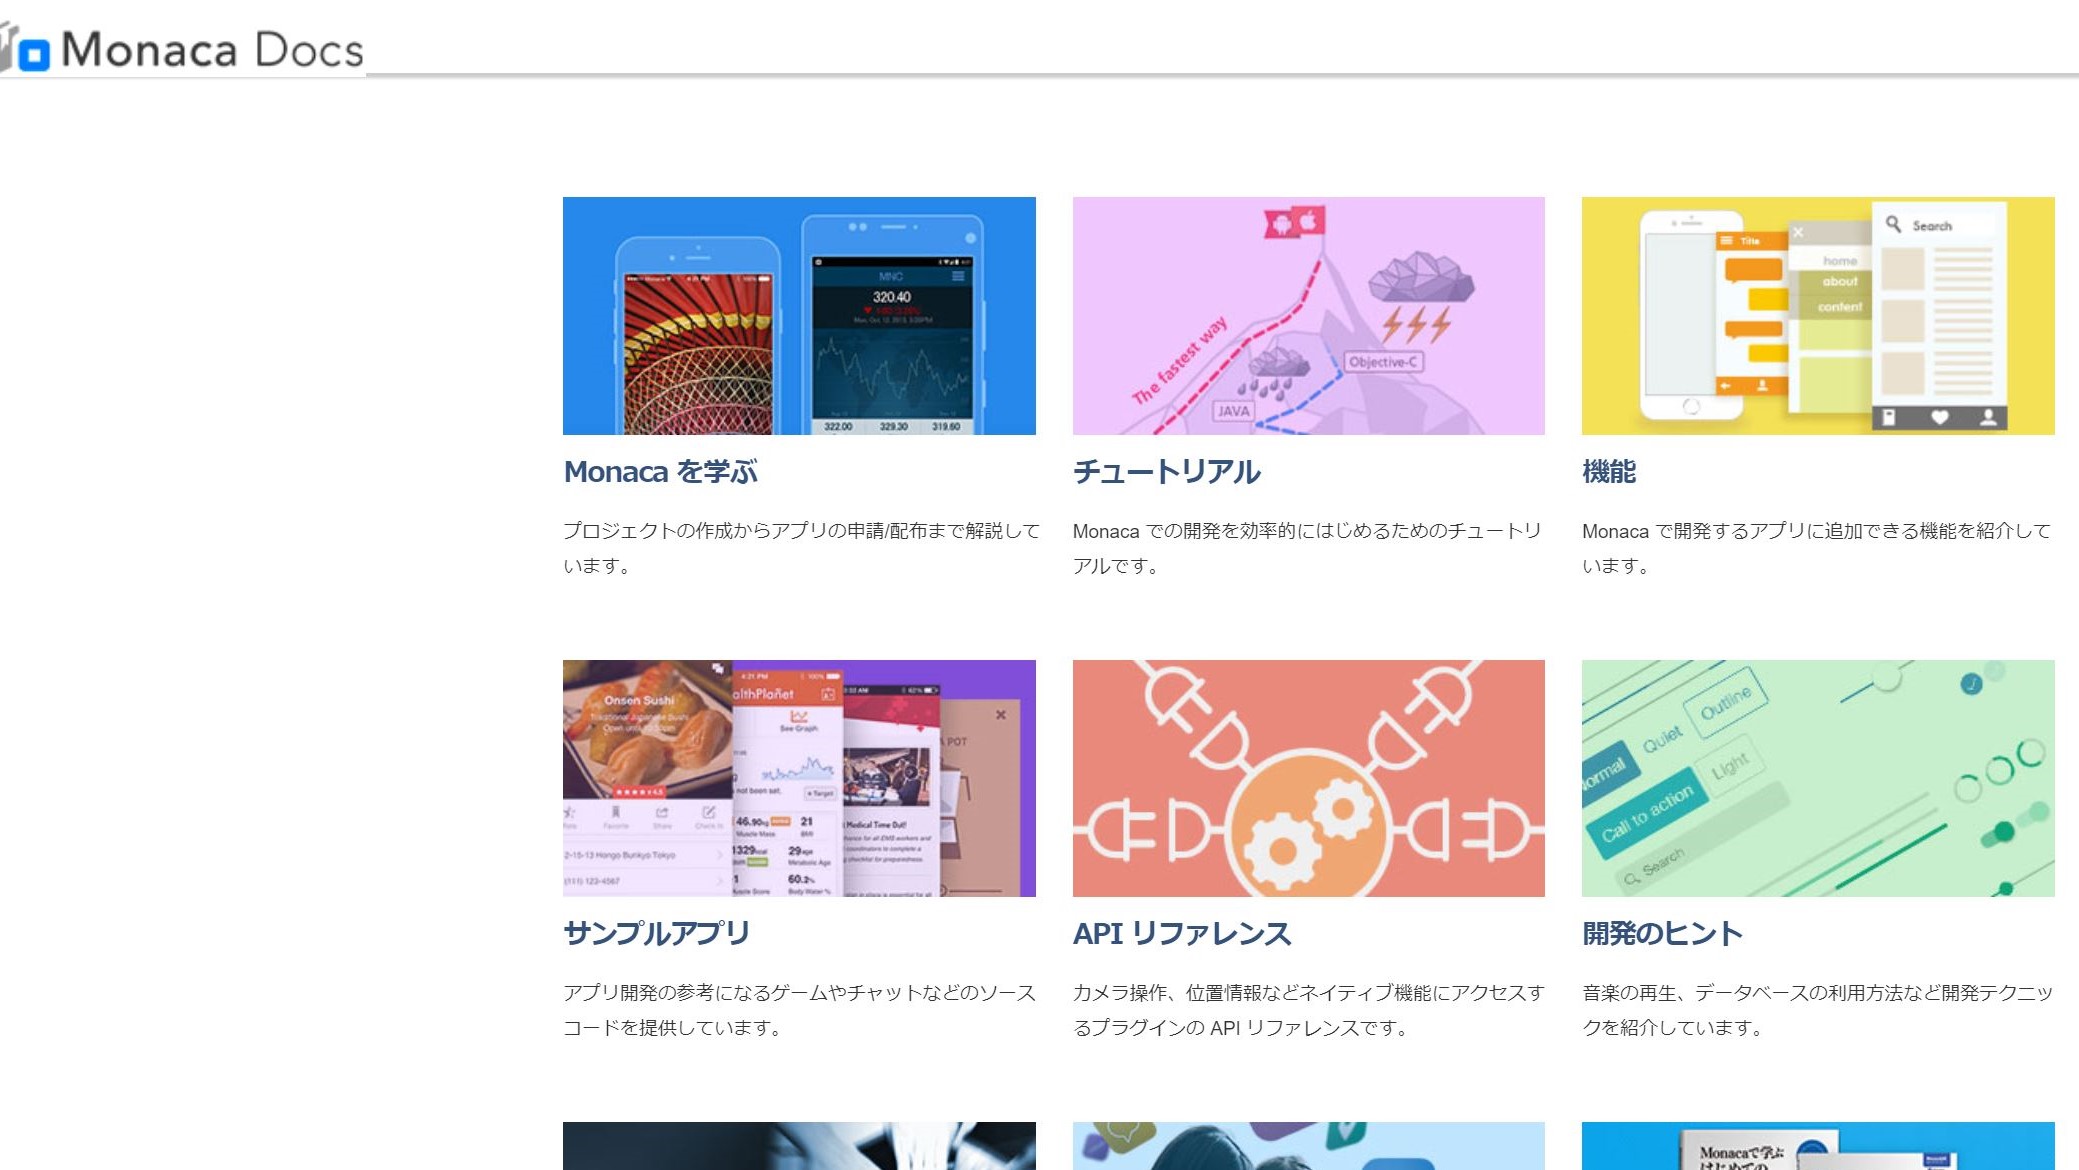This screenshot has height=1170, width=2079.
Task: Open the サンプルアプリ screenshot collage image
Action: 799,778
